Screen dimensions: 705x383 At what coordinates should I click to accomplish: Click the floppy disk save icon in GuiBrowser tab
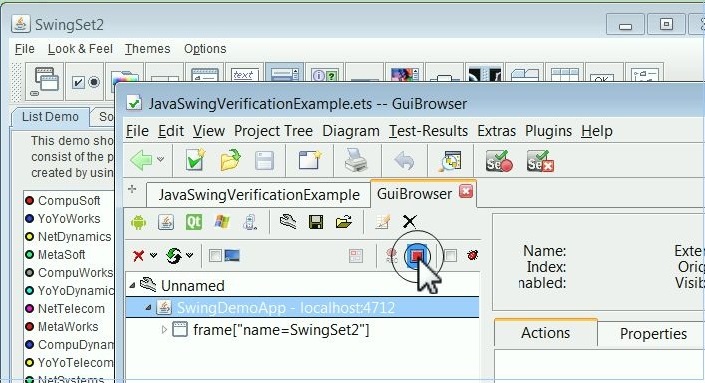coord(316,222)
